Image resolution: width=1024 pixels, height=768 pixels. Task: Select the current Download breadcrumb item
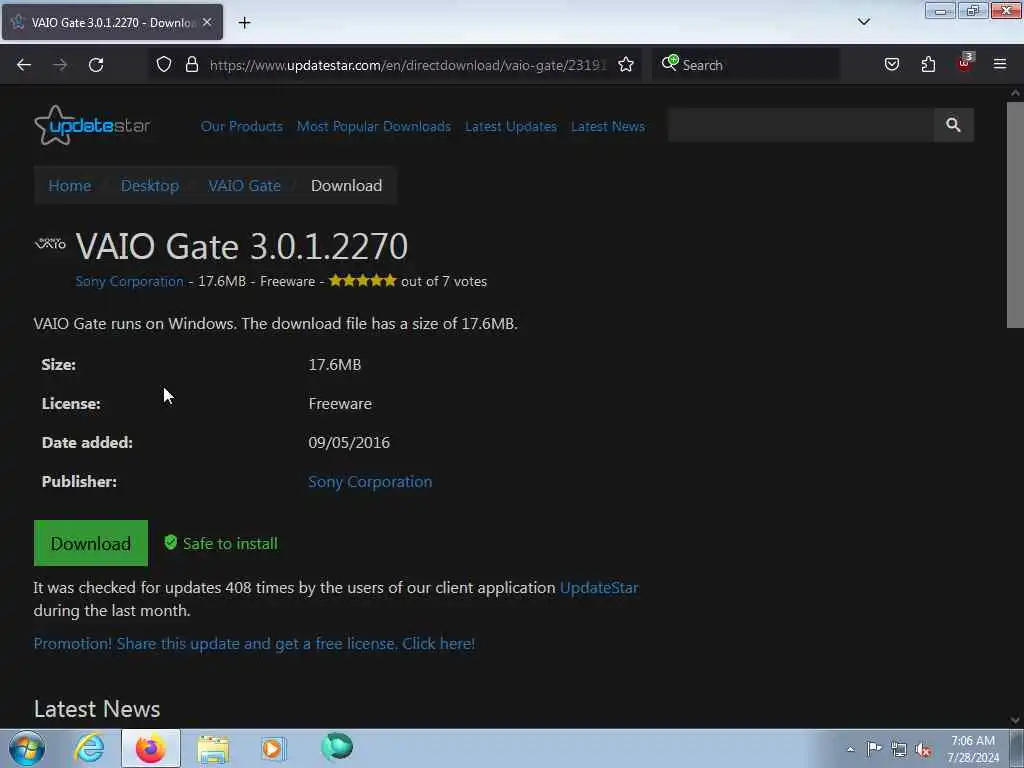tap(346, 185)
